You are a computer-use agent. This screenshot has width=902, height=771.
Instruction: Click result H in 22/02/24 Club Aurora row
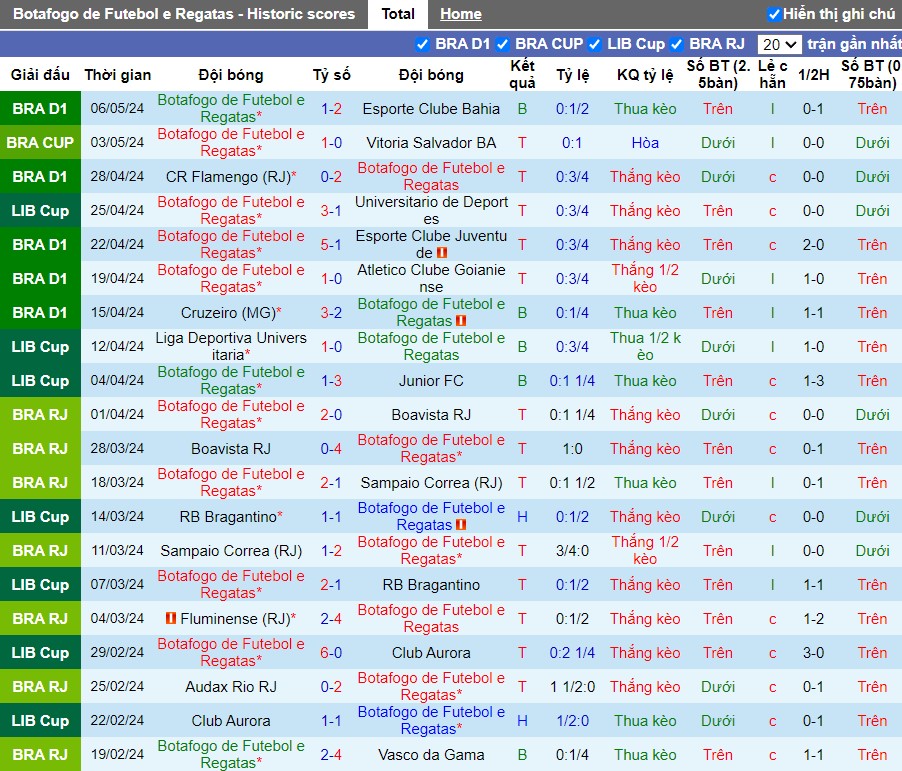(x=522, y=720)
